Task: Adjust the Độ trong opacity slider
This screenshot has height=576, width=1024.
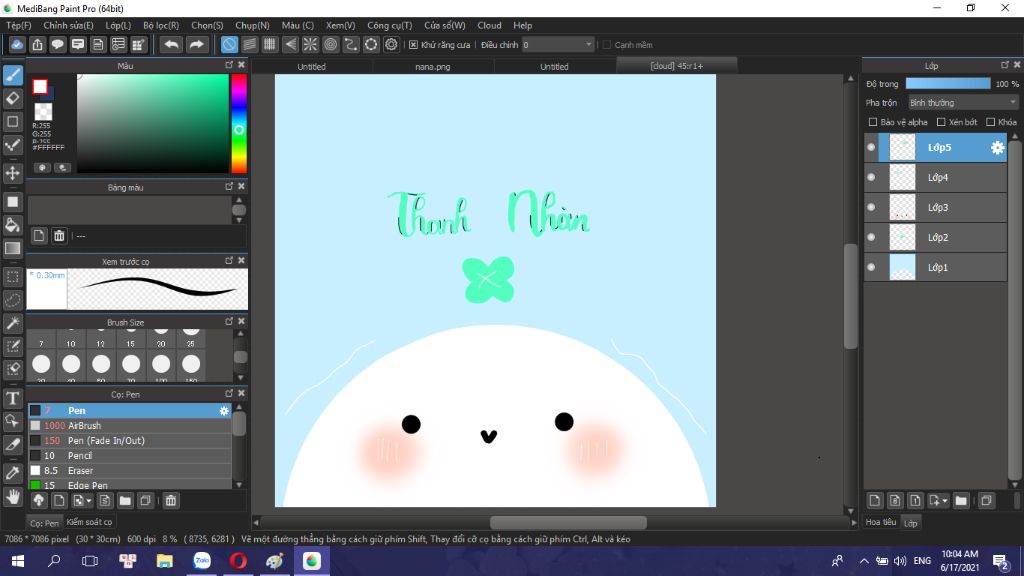Action: pyautogui.click(x=948, y=84)
